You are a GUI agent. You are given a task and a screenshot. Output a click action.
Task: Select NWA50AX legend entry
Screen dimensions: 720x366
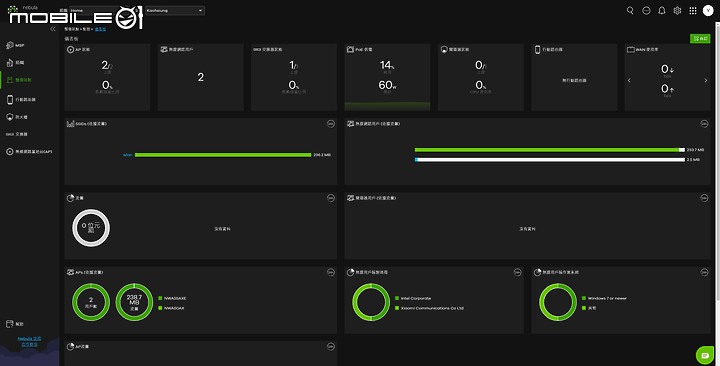171,308
